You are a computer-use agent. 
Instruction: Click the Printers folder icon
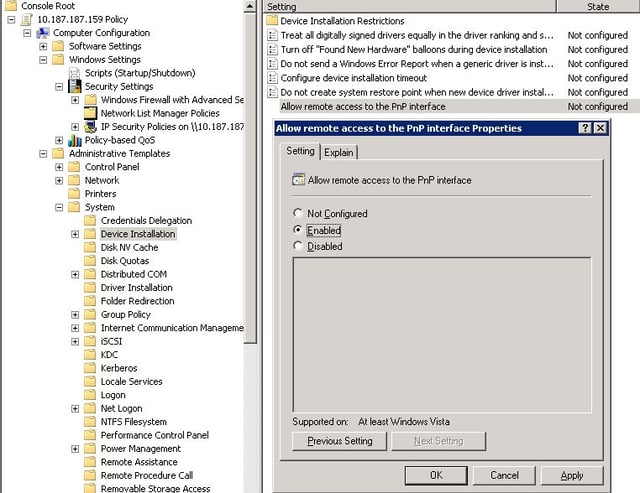tap(74, 193)
